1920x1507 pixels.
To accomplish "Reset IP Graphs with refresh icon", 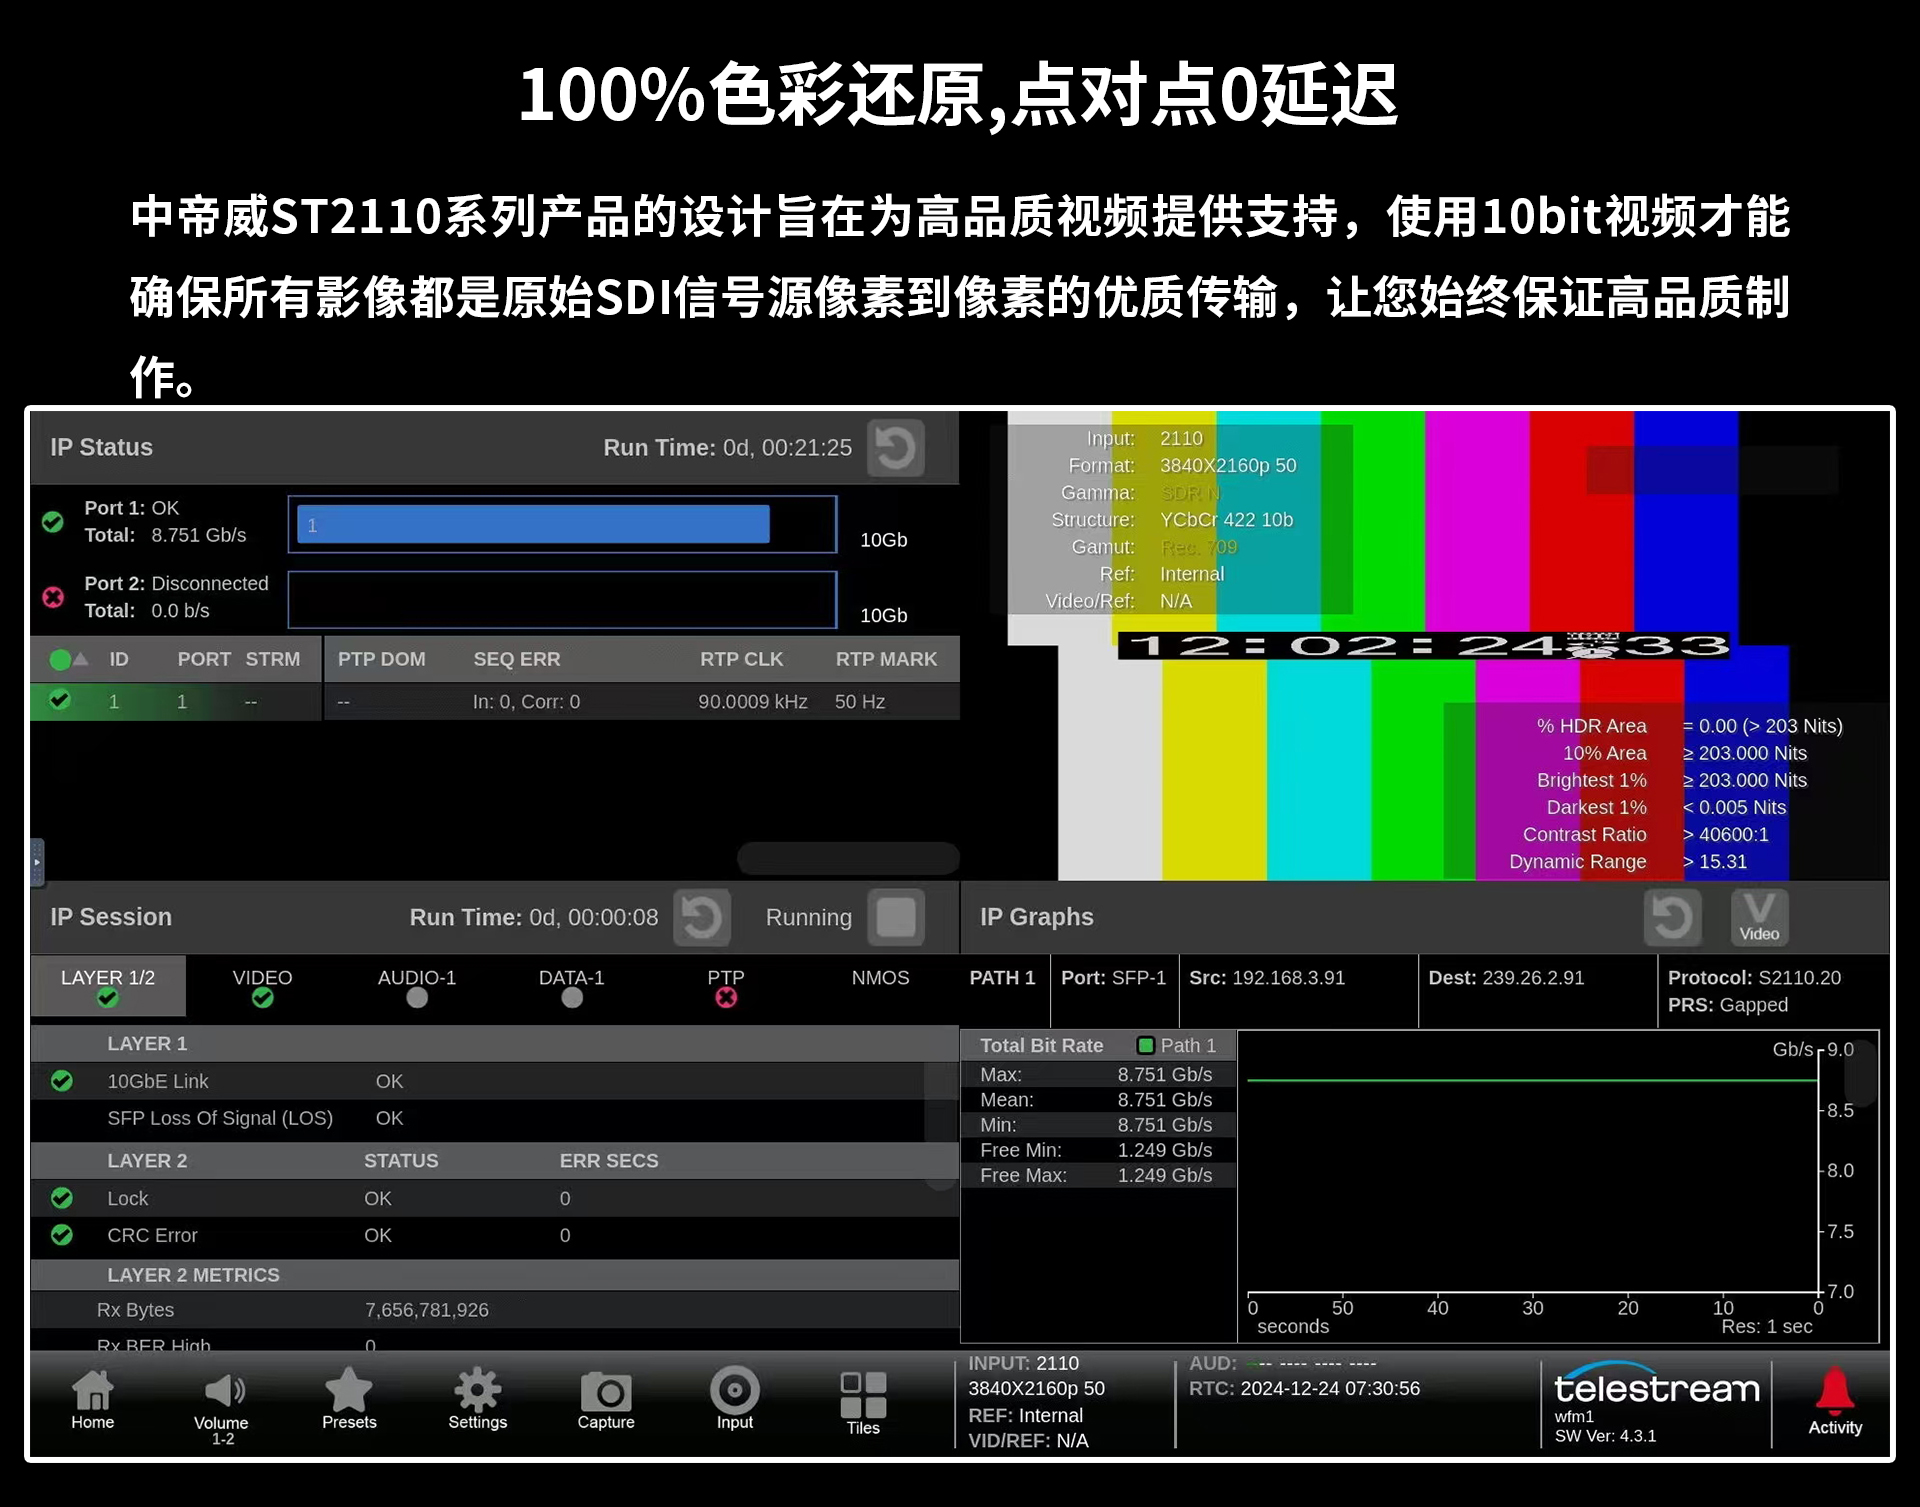I will 1672,917.
